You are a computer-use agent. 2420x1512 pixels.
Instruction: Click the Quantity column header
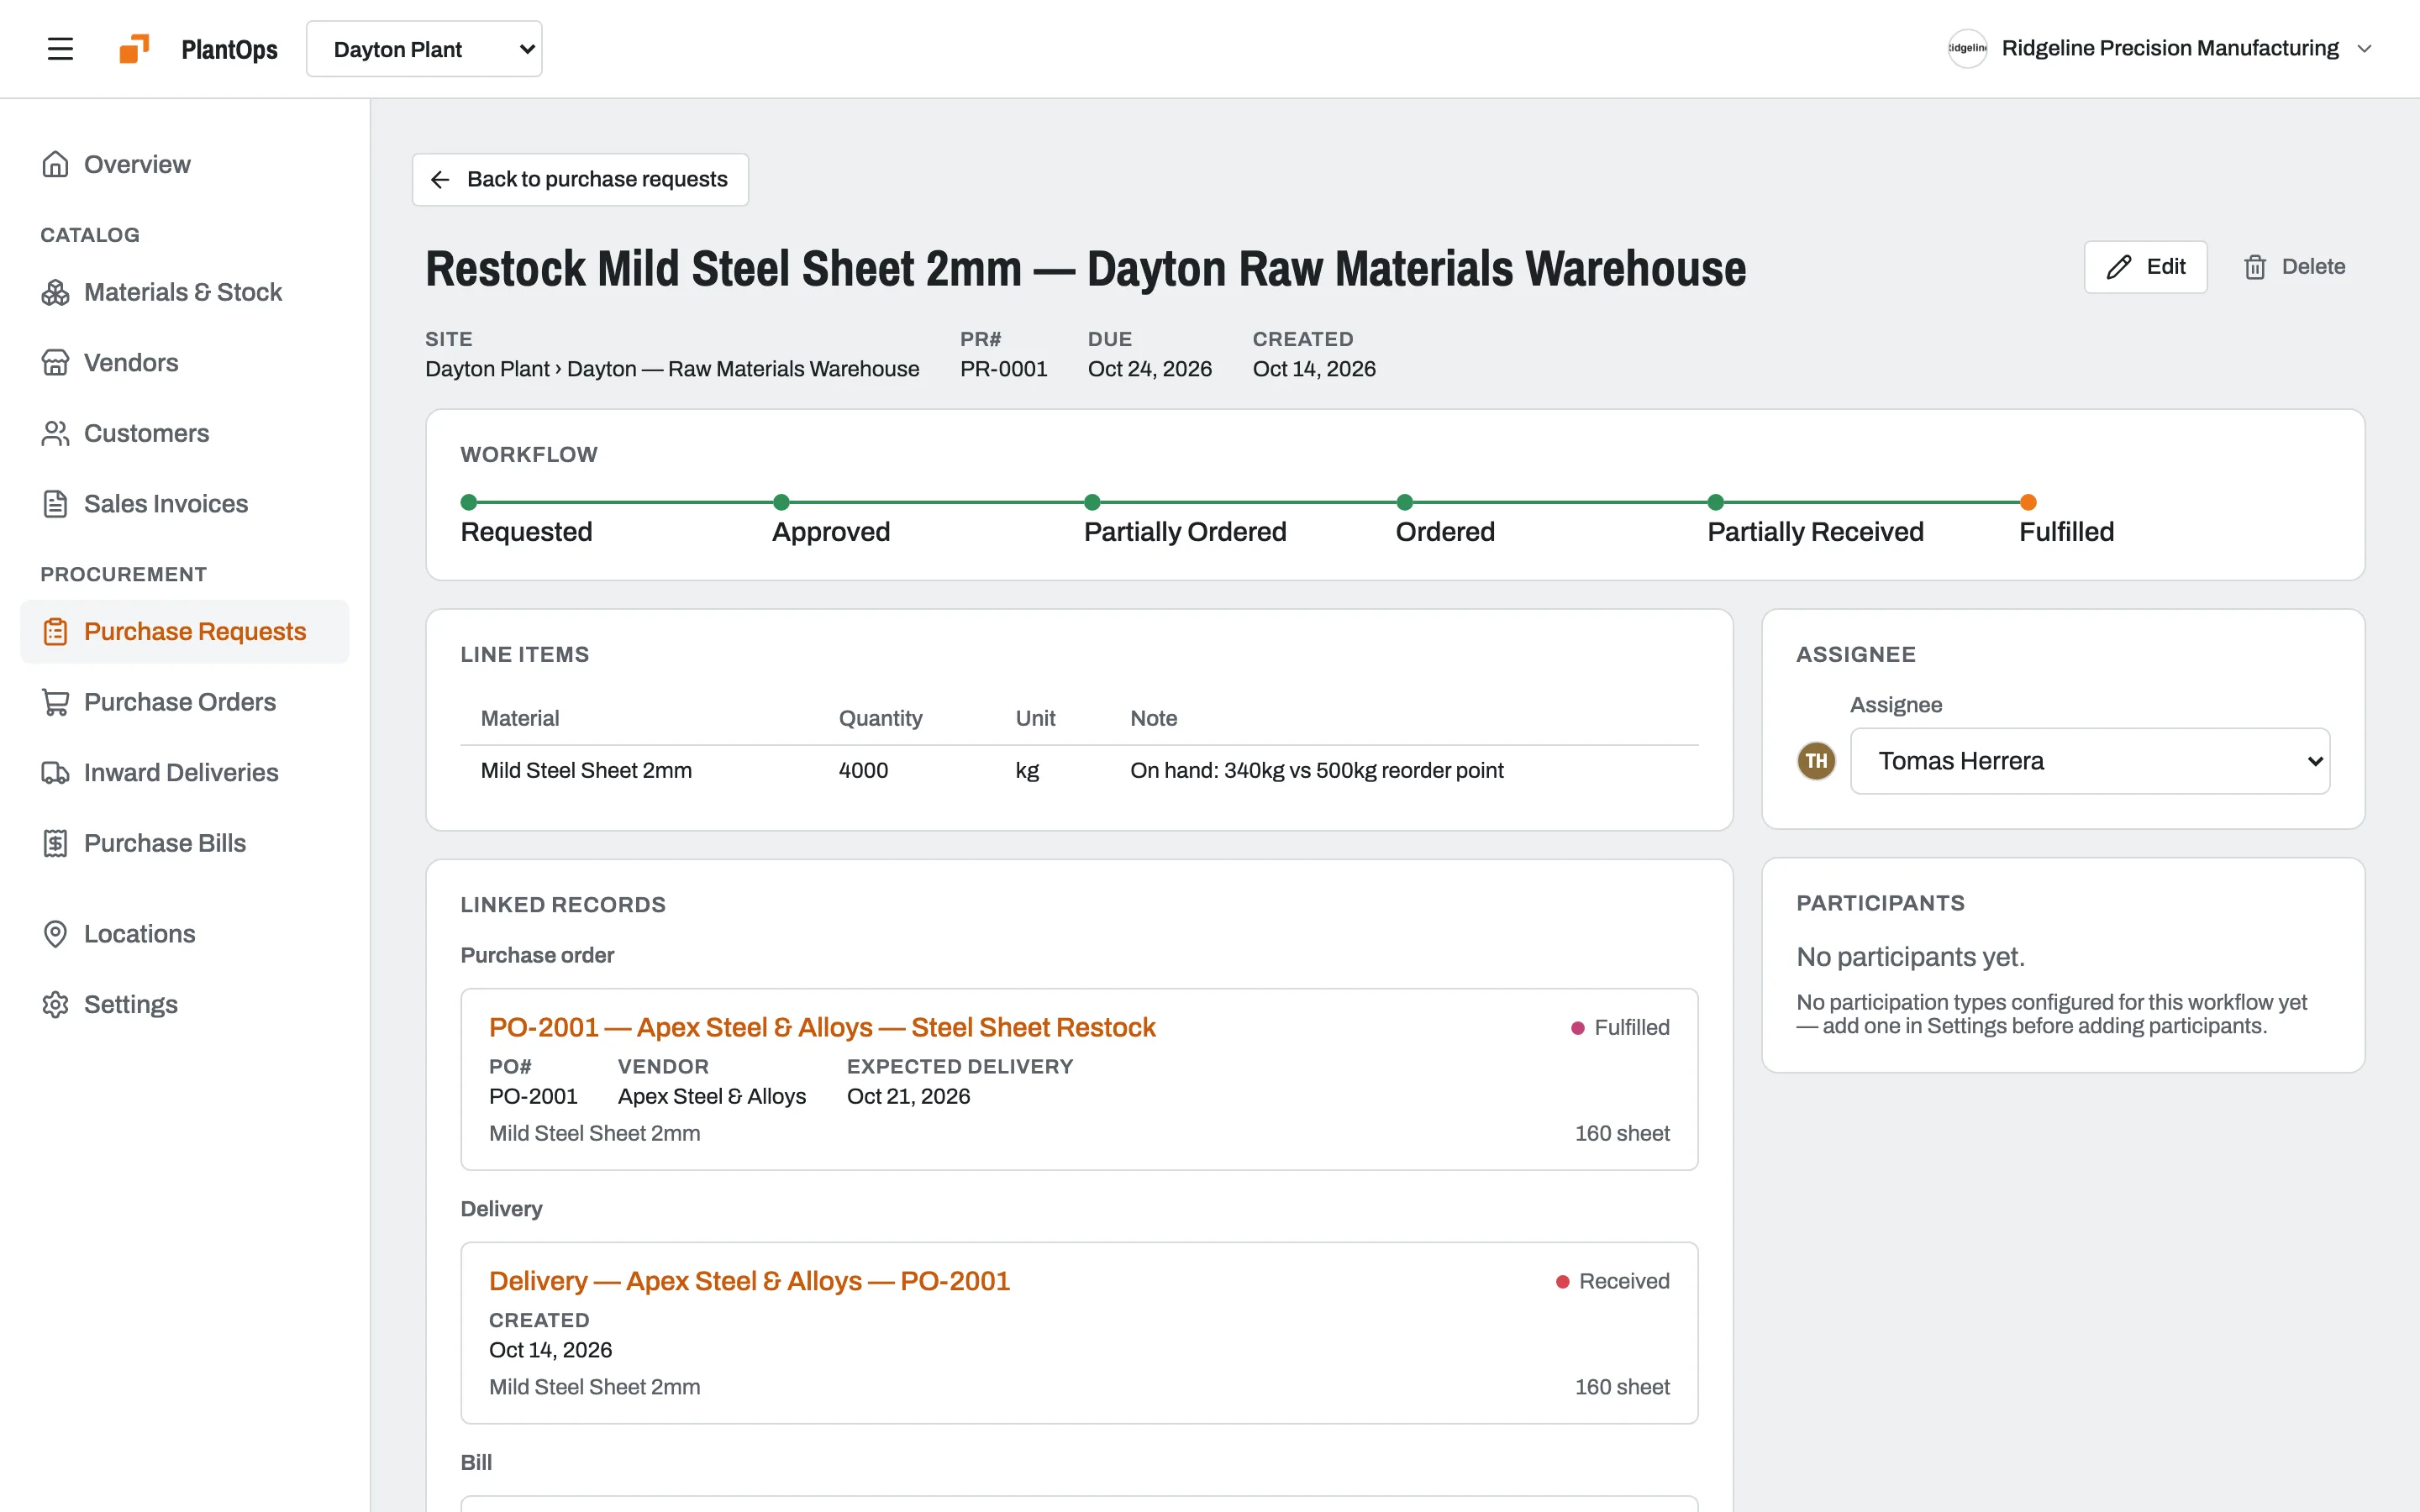pos(880,718)
